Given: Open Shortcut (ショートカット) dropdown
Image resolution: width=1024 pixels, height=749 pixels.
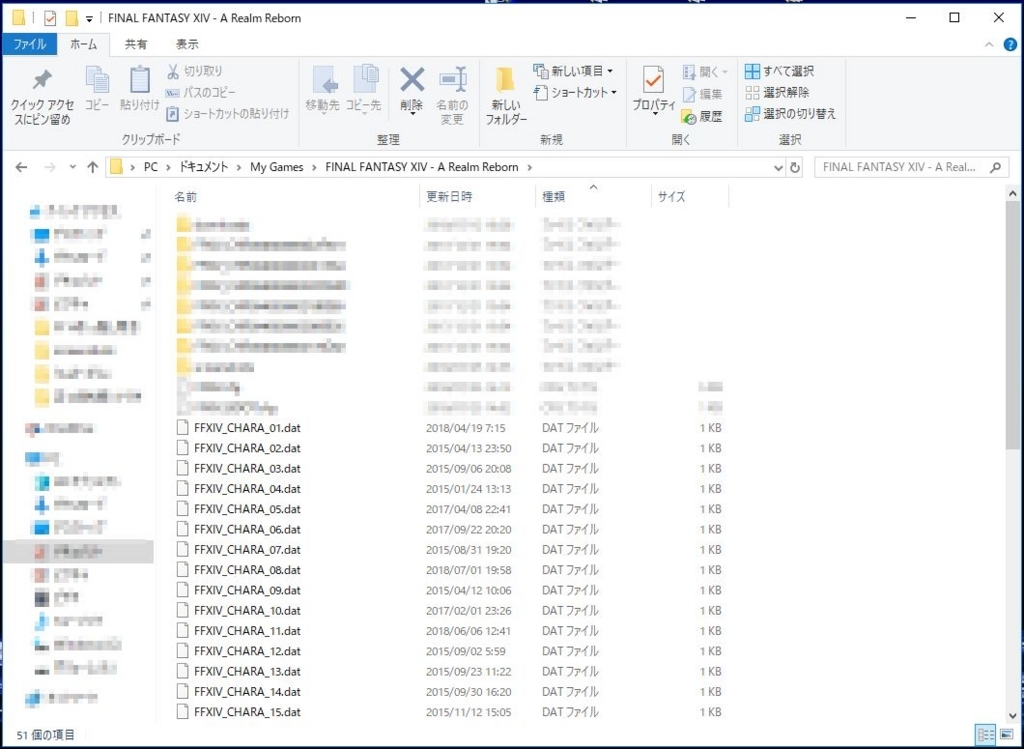Looking at the screenshot, I should click(x=575, y=92).
